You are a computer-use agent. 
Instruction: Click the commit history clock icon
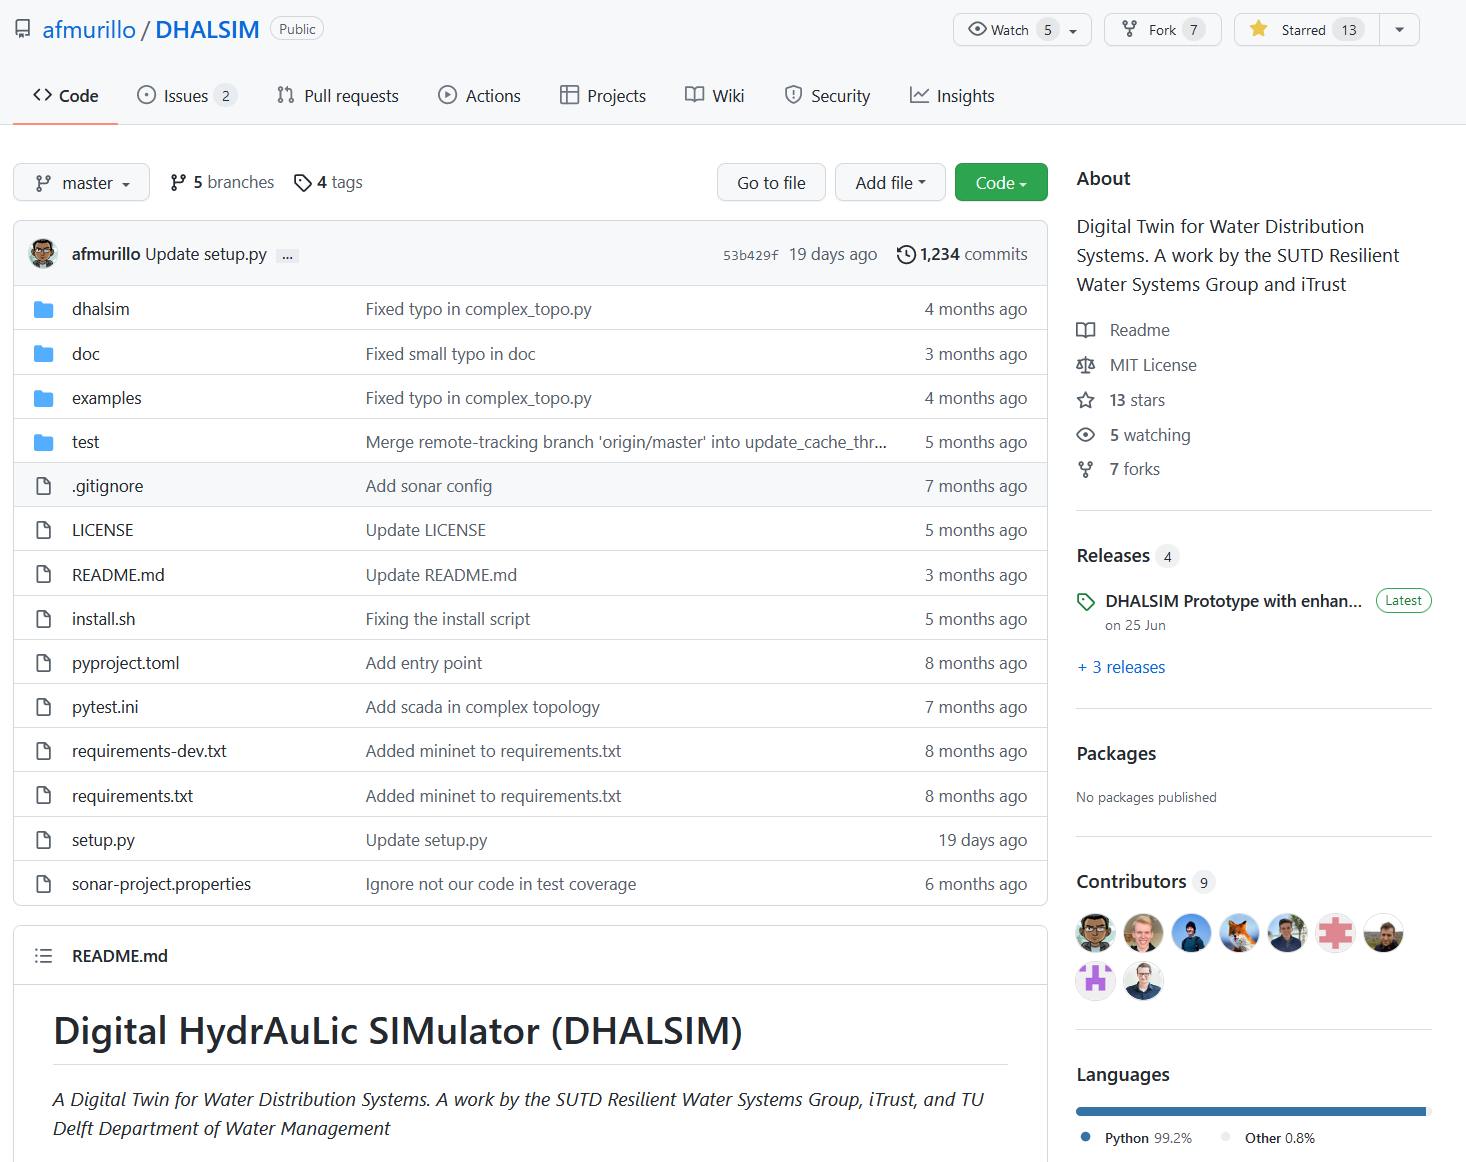click(906, 254)
